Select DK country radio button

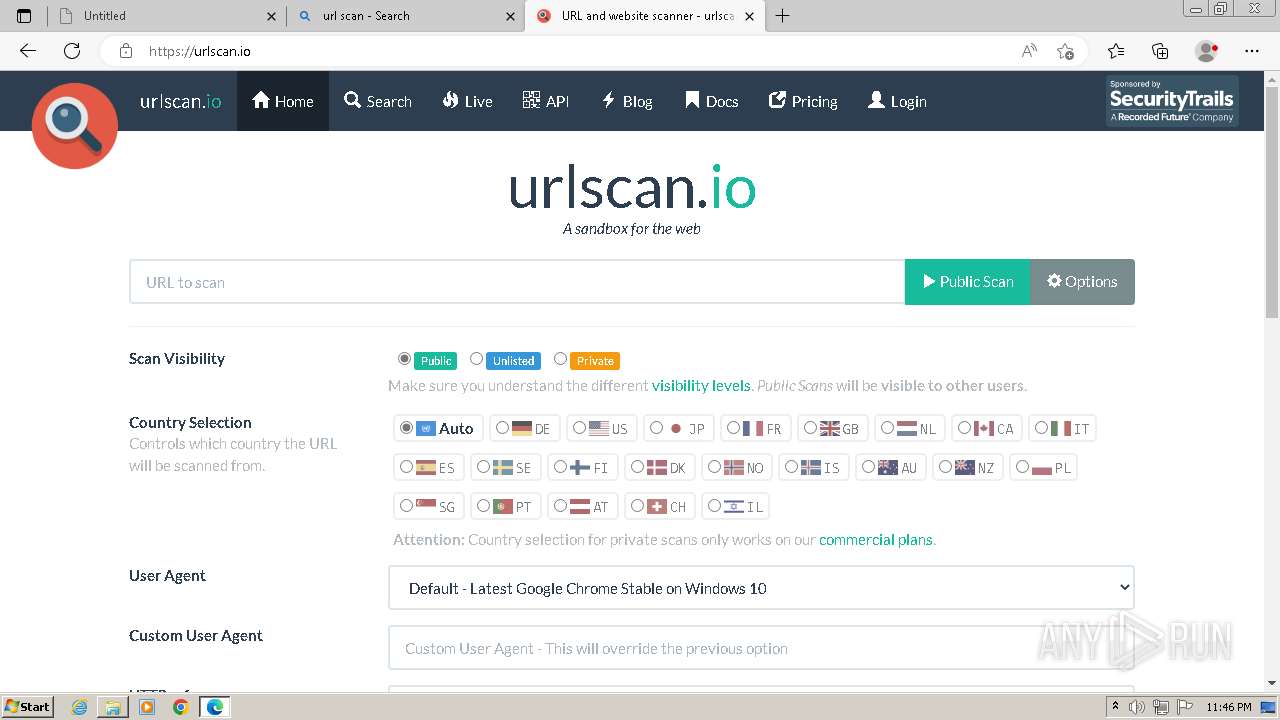[637, 467]
